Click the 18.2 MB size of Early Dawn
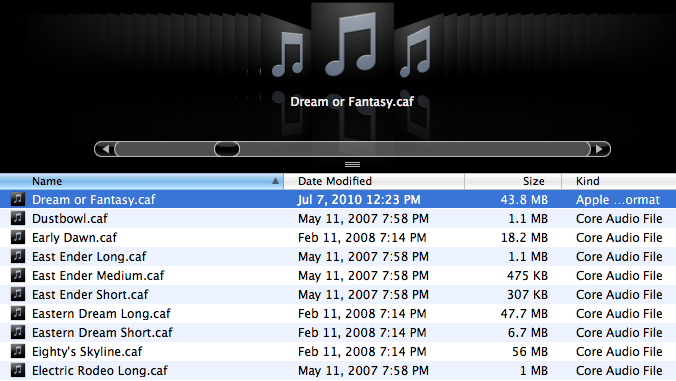This screenshot has width=676, height=381. pos(524,237)
